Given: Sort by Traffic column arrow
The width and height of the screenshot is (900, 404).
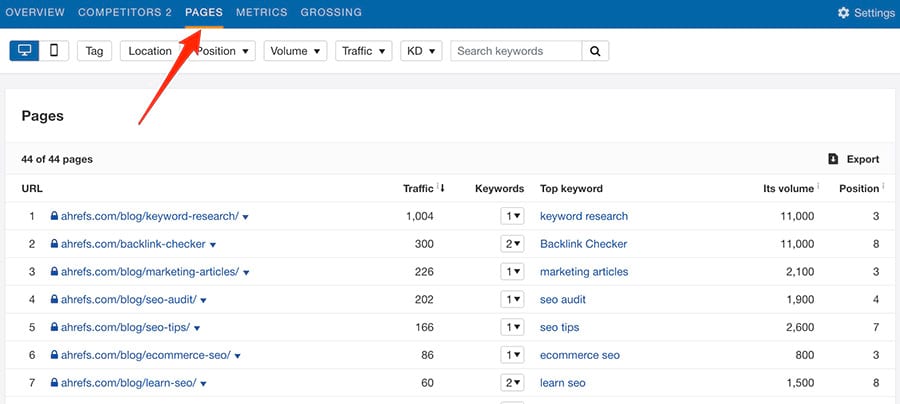Looking at the screenshot, I should [x=441, y=188].
